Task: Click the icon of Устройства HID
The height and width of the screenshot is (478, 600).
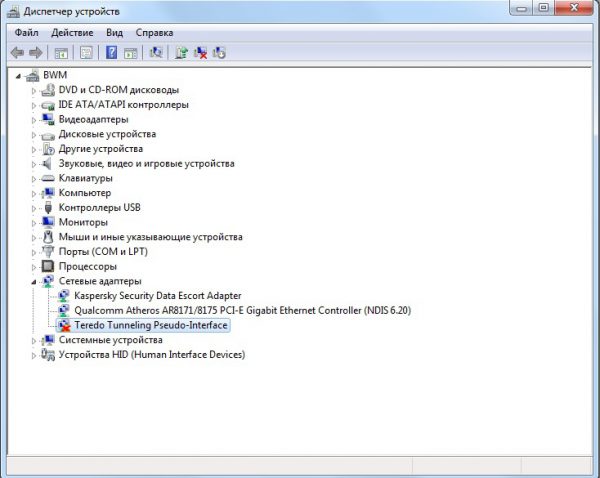Action: pyautogui.click(x=48, y=355)
